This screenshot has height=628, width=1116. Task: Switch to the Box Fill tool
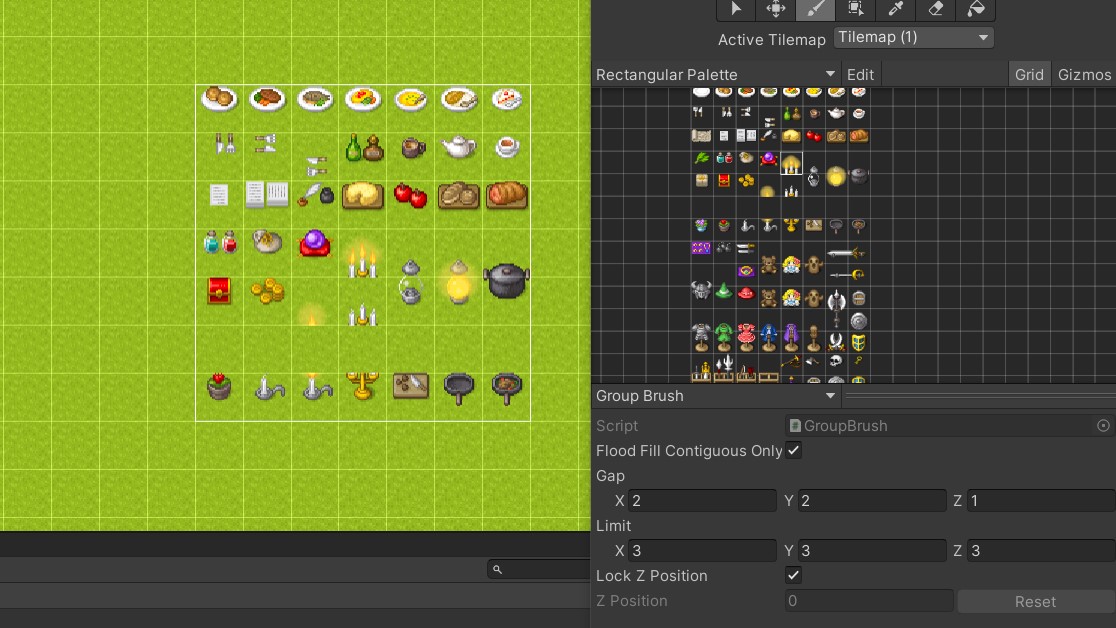click(x=857, y=10)
